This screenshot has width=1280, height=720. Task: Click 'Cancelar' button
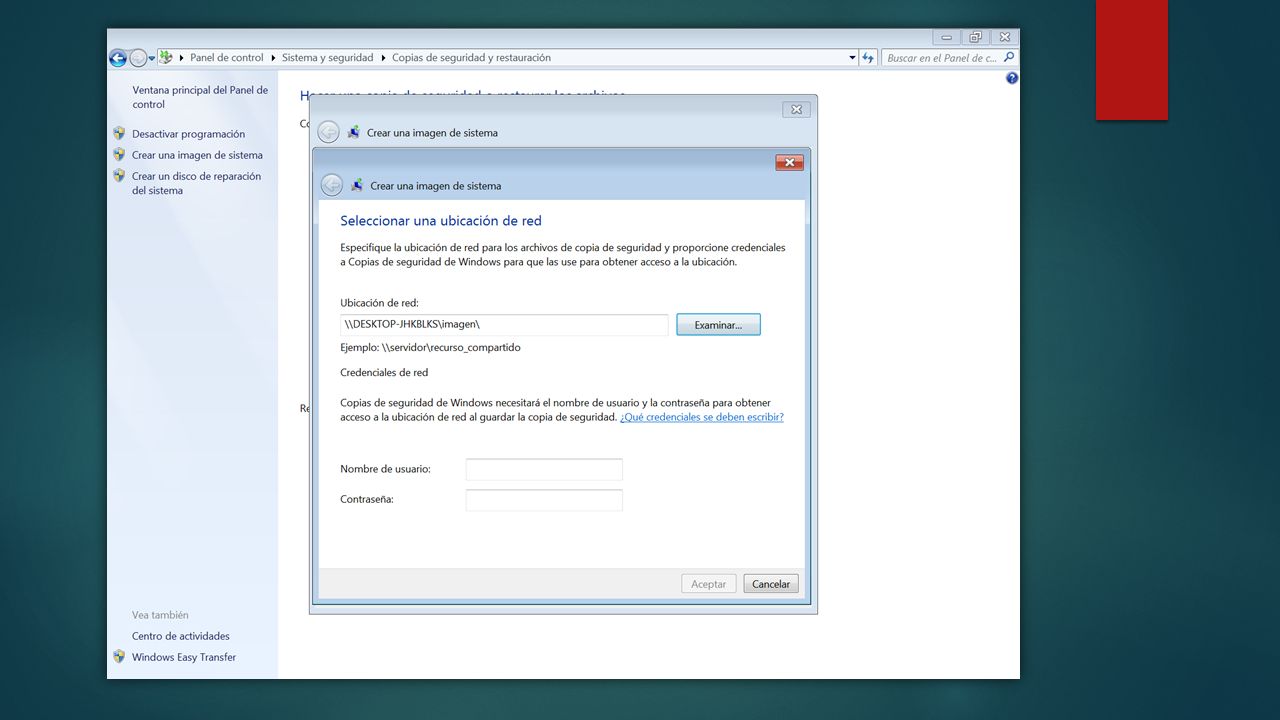(x=771, y=584)
